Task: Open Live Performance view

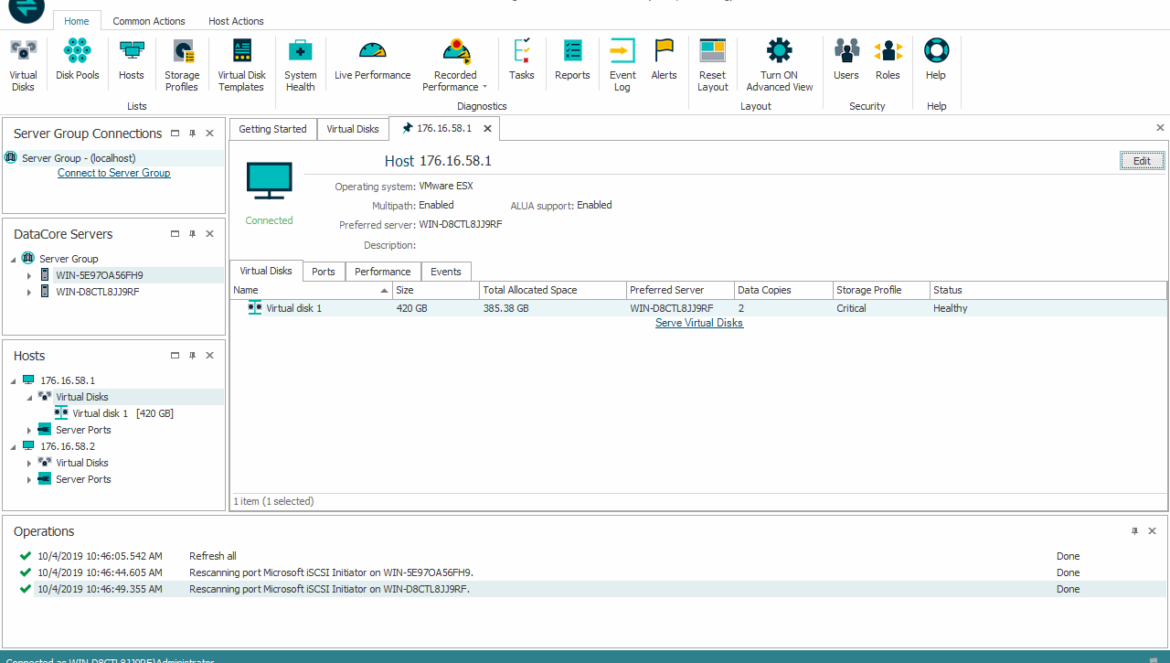Action: click(372, 60)
